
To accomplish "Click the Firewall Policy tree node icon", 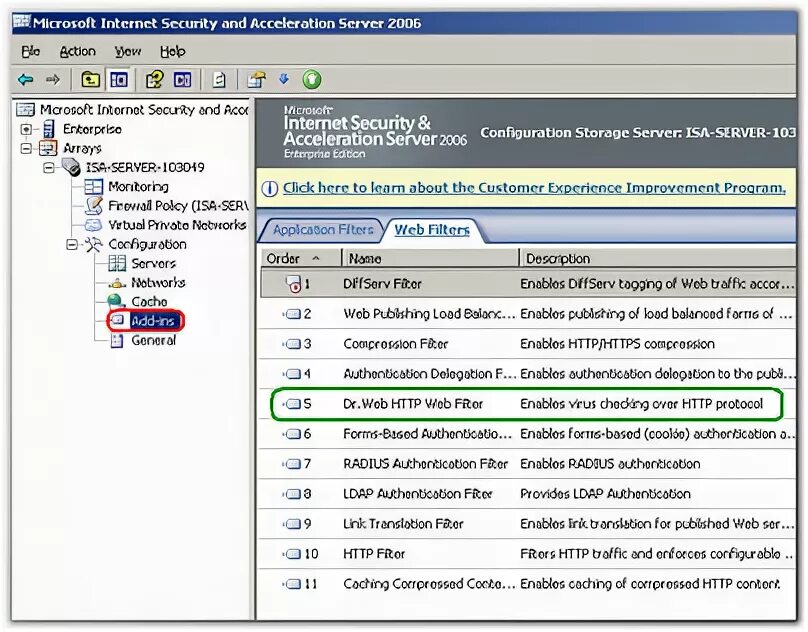I will 94,206.
